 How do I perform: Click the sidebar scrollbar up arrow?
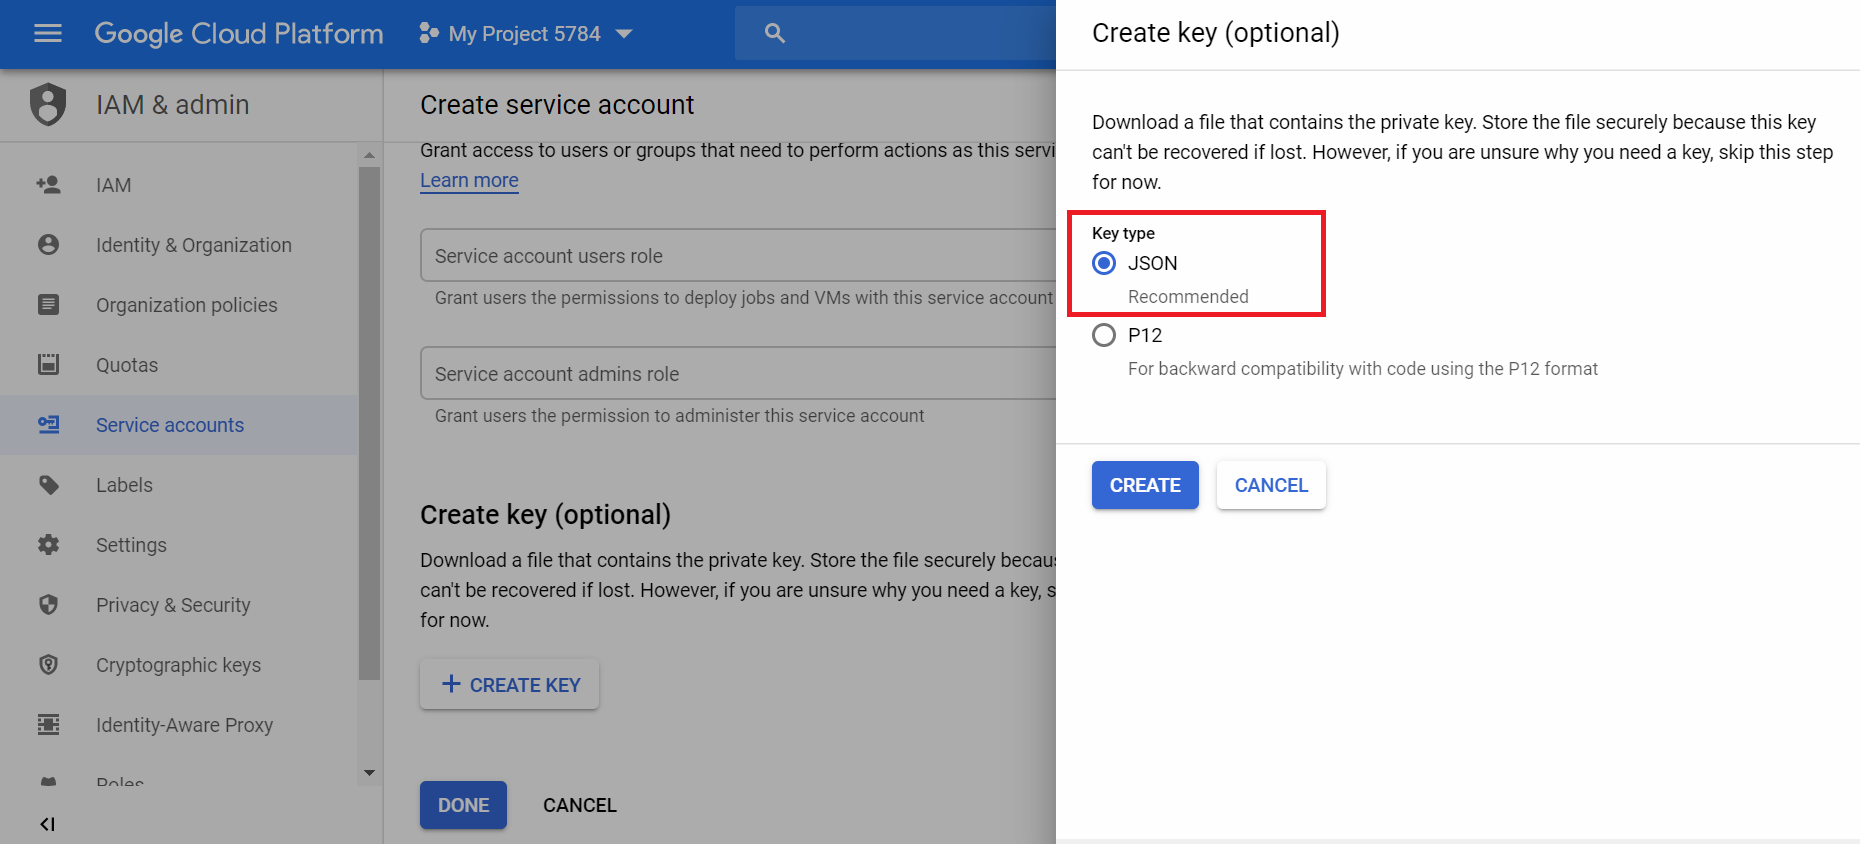click(369, 155)
